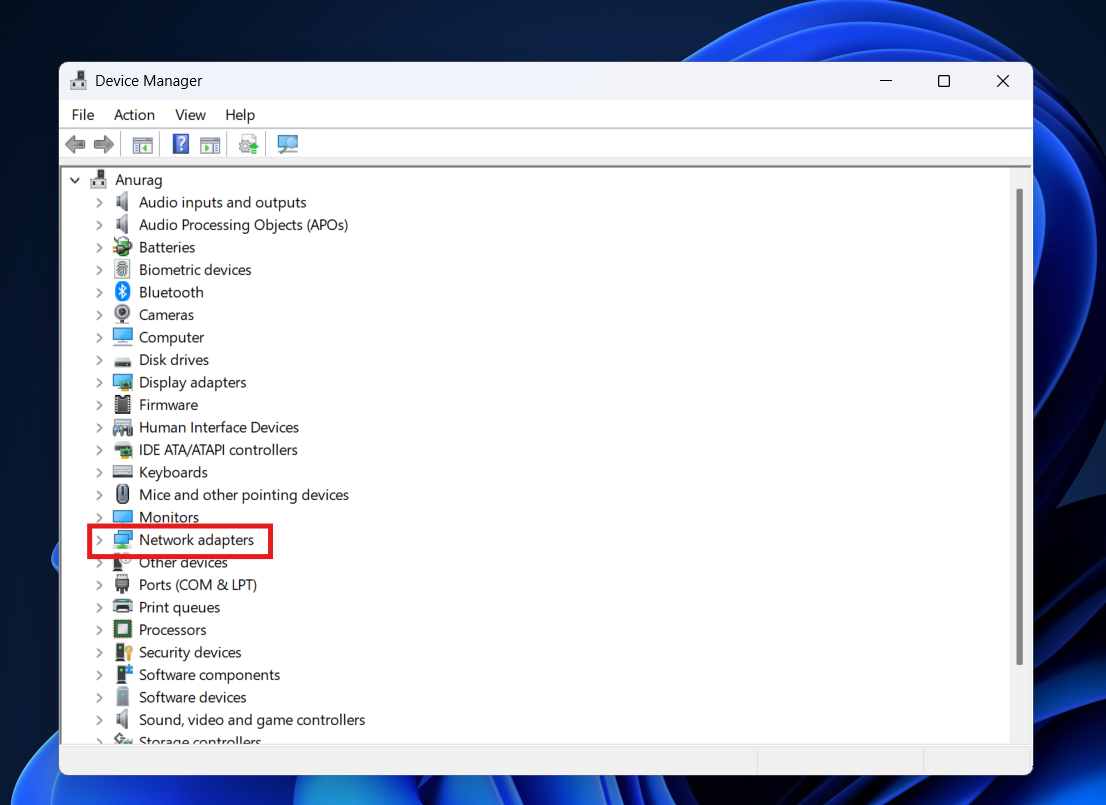
Task: Expand the Network adapters category
Action: click(x=98, y=539)
